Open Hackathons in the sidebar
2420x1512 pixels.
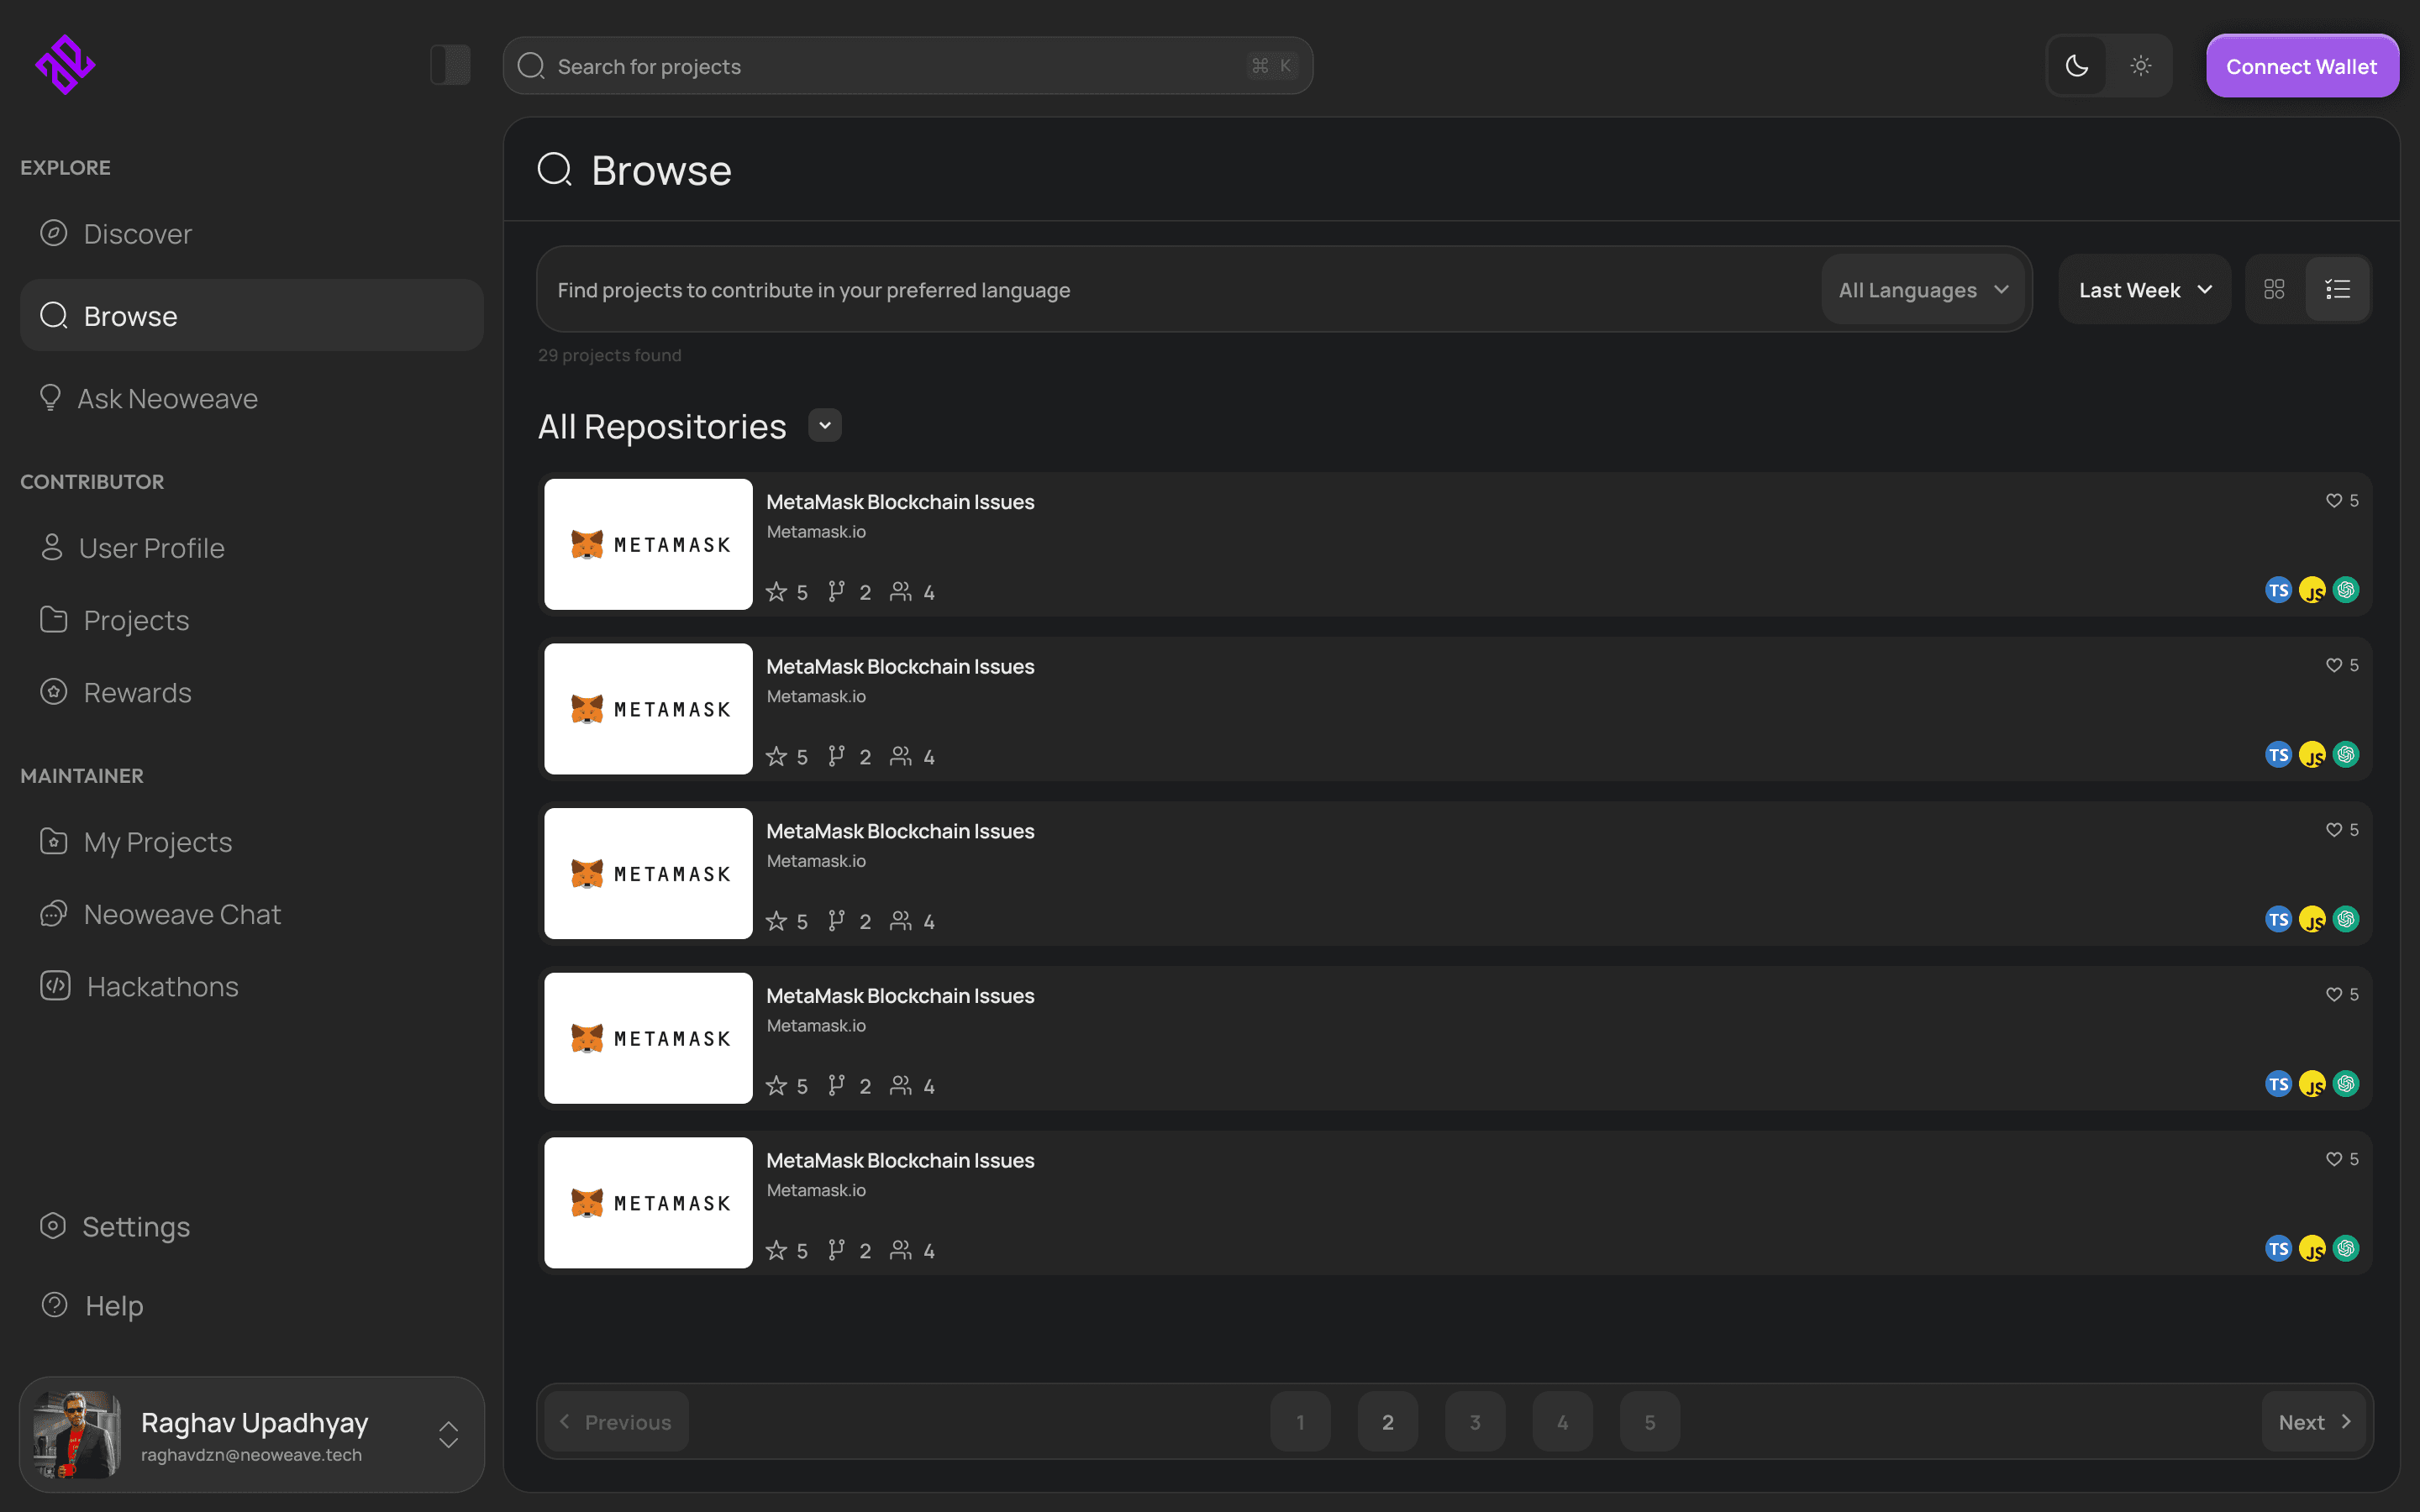(162, 987)
